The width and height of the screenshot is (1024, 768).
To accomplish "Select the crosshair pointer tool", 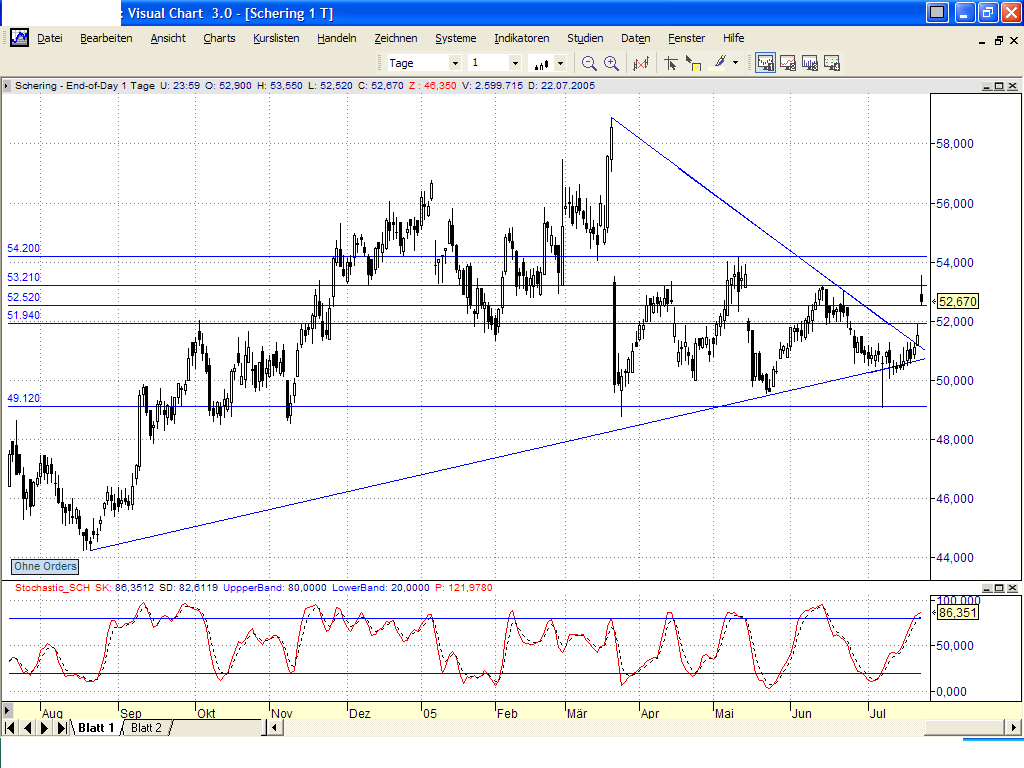I will click(671, 62).
